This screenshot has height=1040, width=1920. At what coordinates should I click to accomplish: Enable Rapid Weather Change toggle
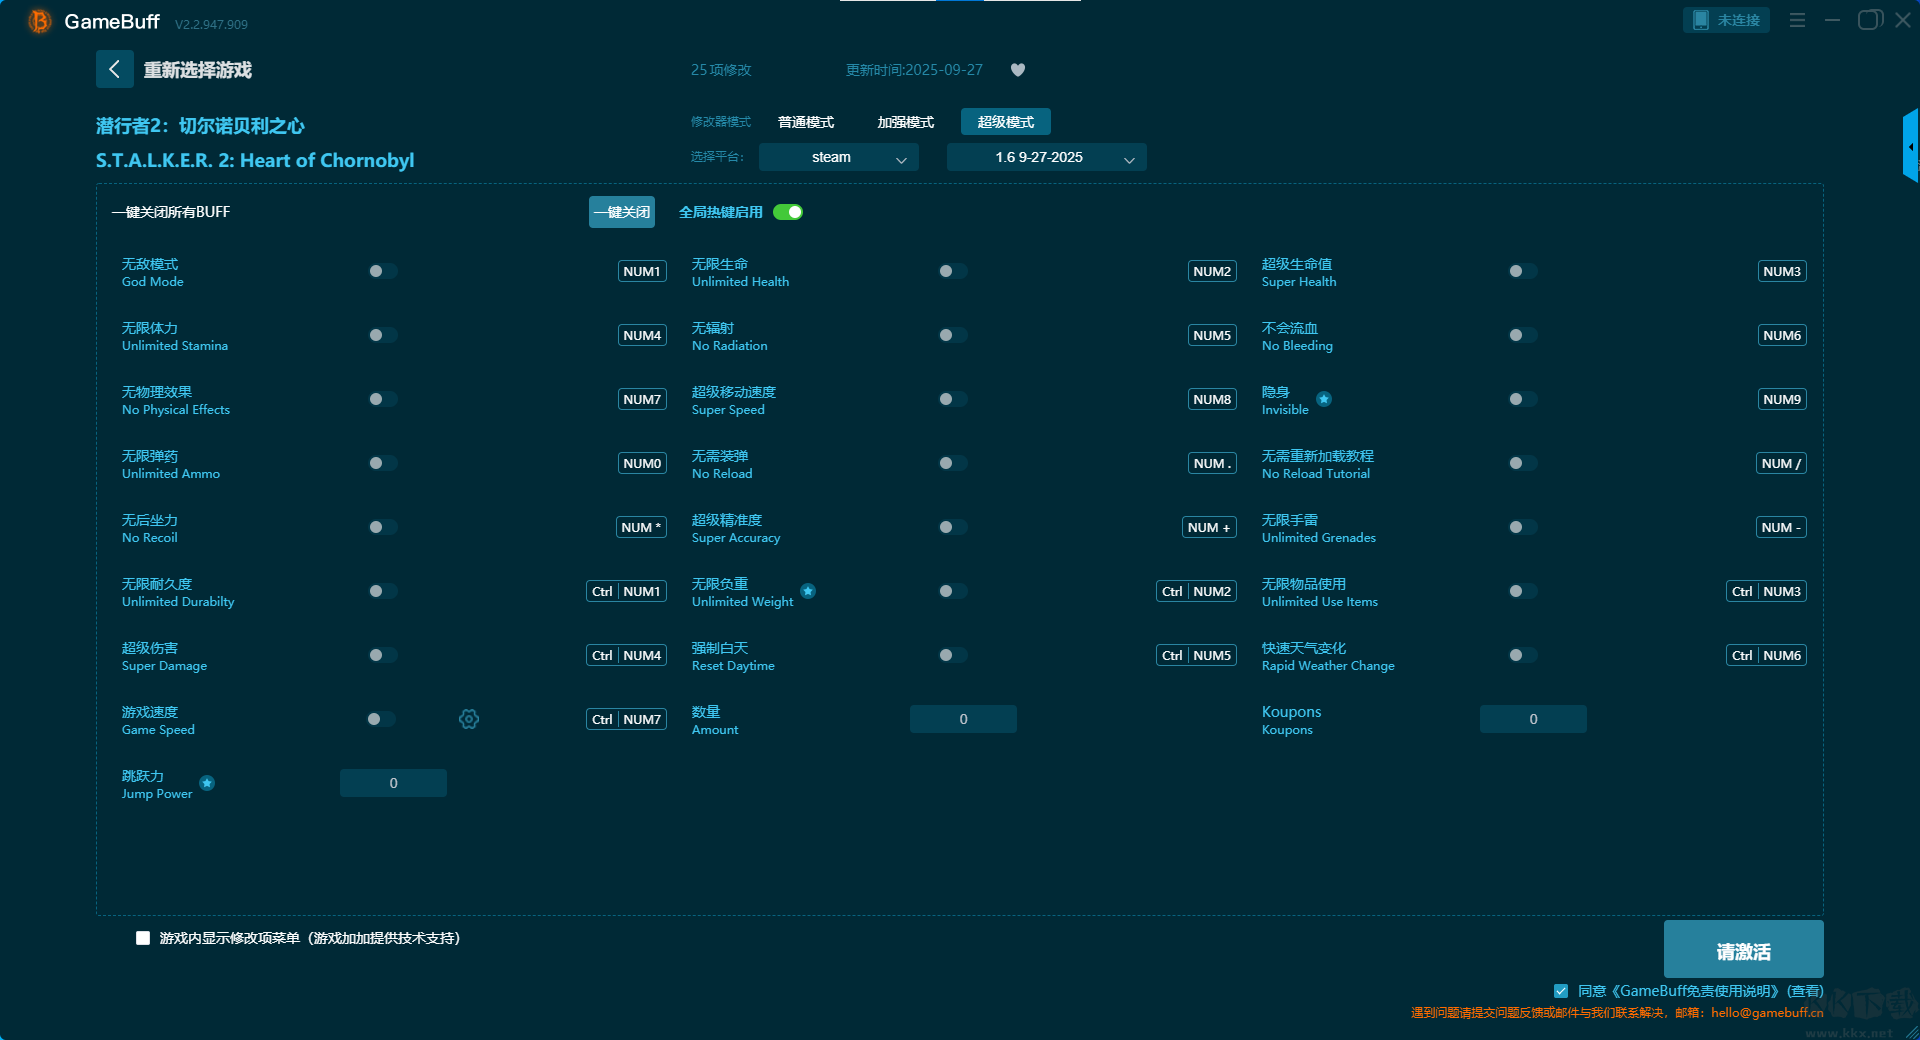1522,655
